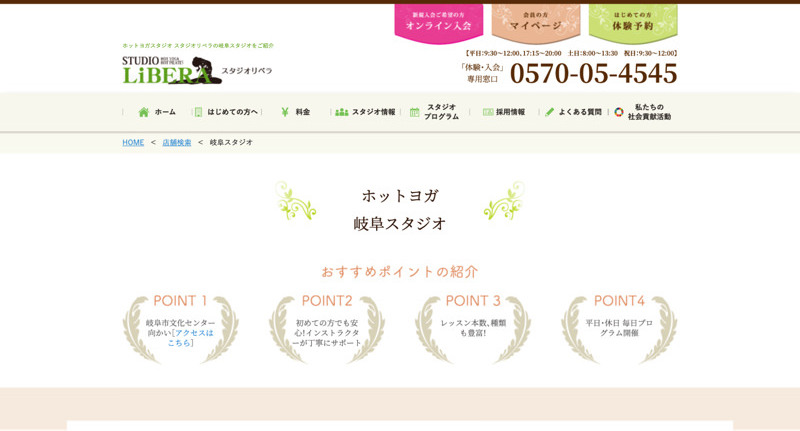Open the マイページ member banner
The width and height of the screenshot is (800, 431).
[x=535, y=23]
